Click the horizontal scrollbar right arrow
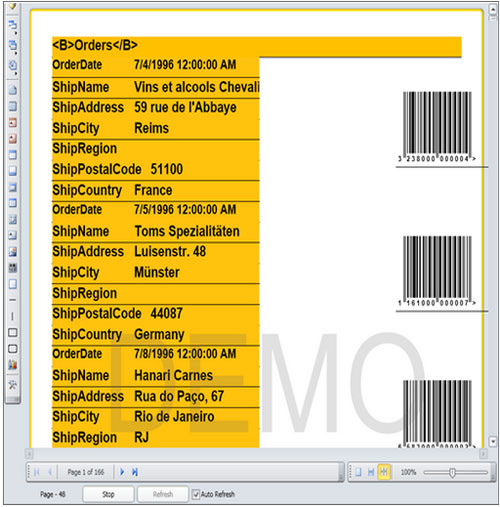The width and height of the screenshot is (500, 507). [483, 454]
